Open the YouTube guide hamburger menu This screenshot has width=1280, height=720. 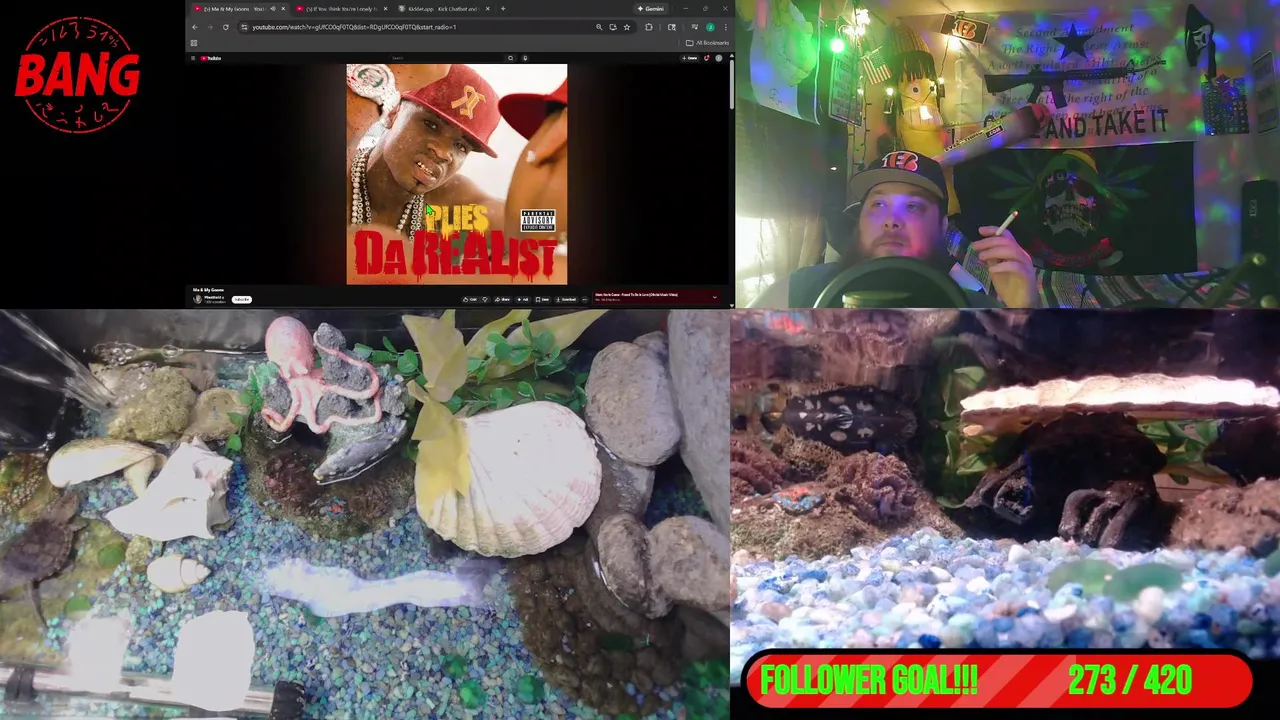[x=193, y=58]
